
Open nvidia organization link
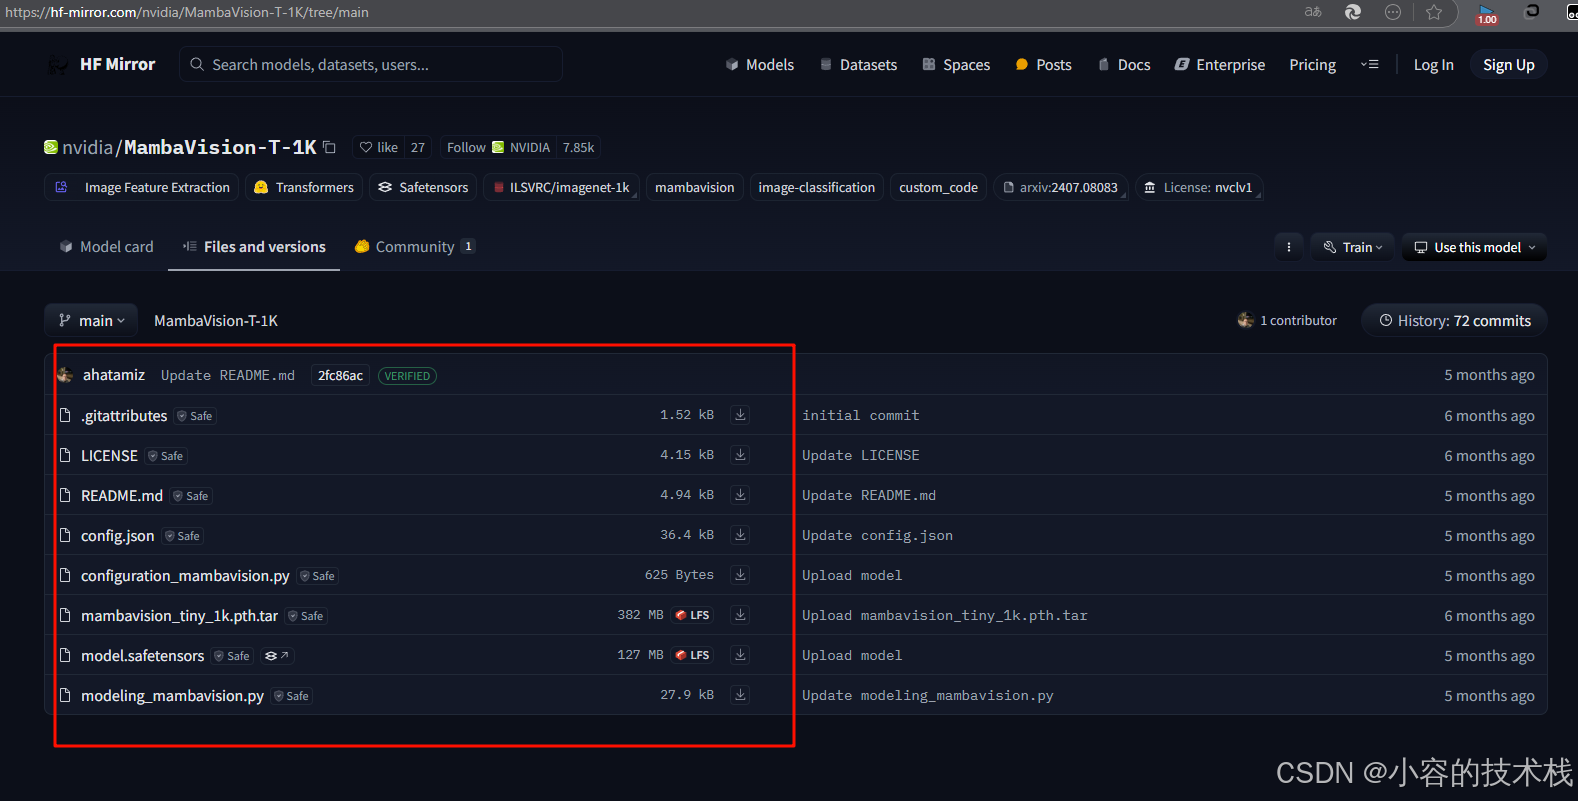click(87, 147)
